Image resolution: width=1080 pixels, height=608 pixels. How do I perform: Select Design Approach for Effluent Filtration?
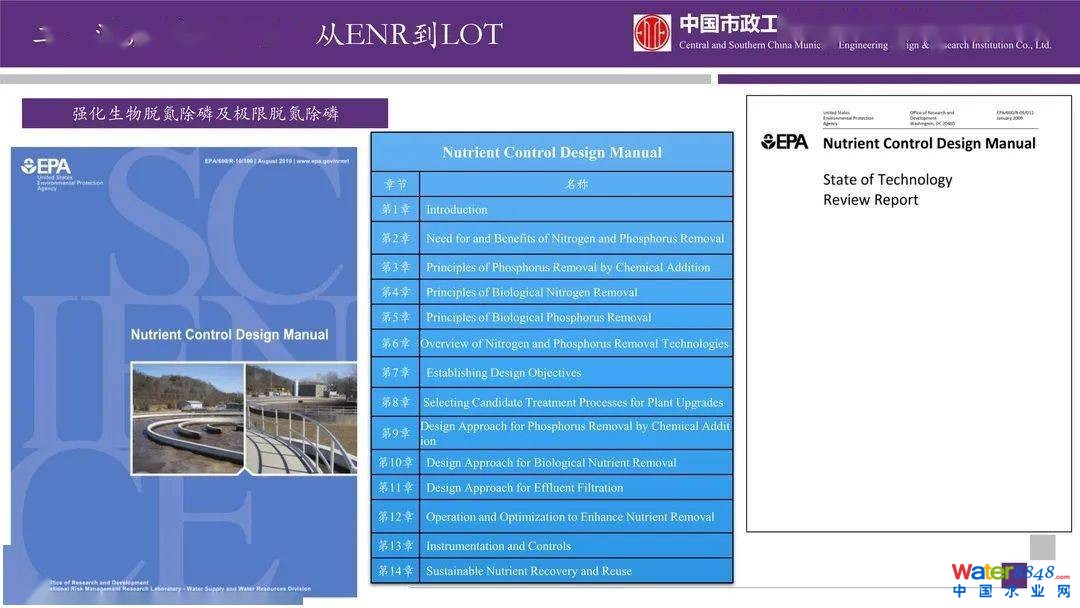[x=524, y=488]
